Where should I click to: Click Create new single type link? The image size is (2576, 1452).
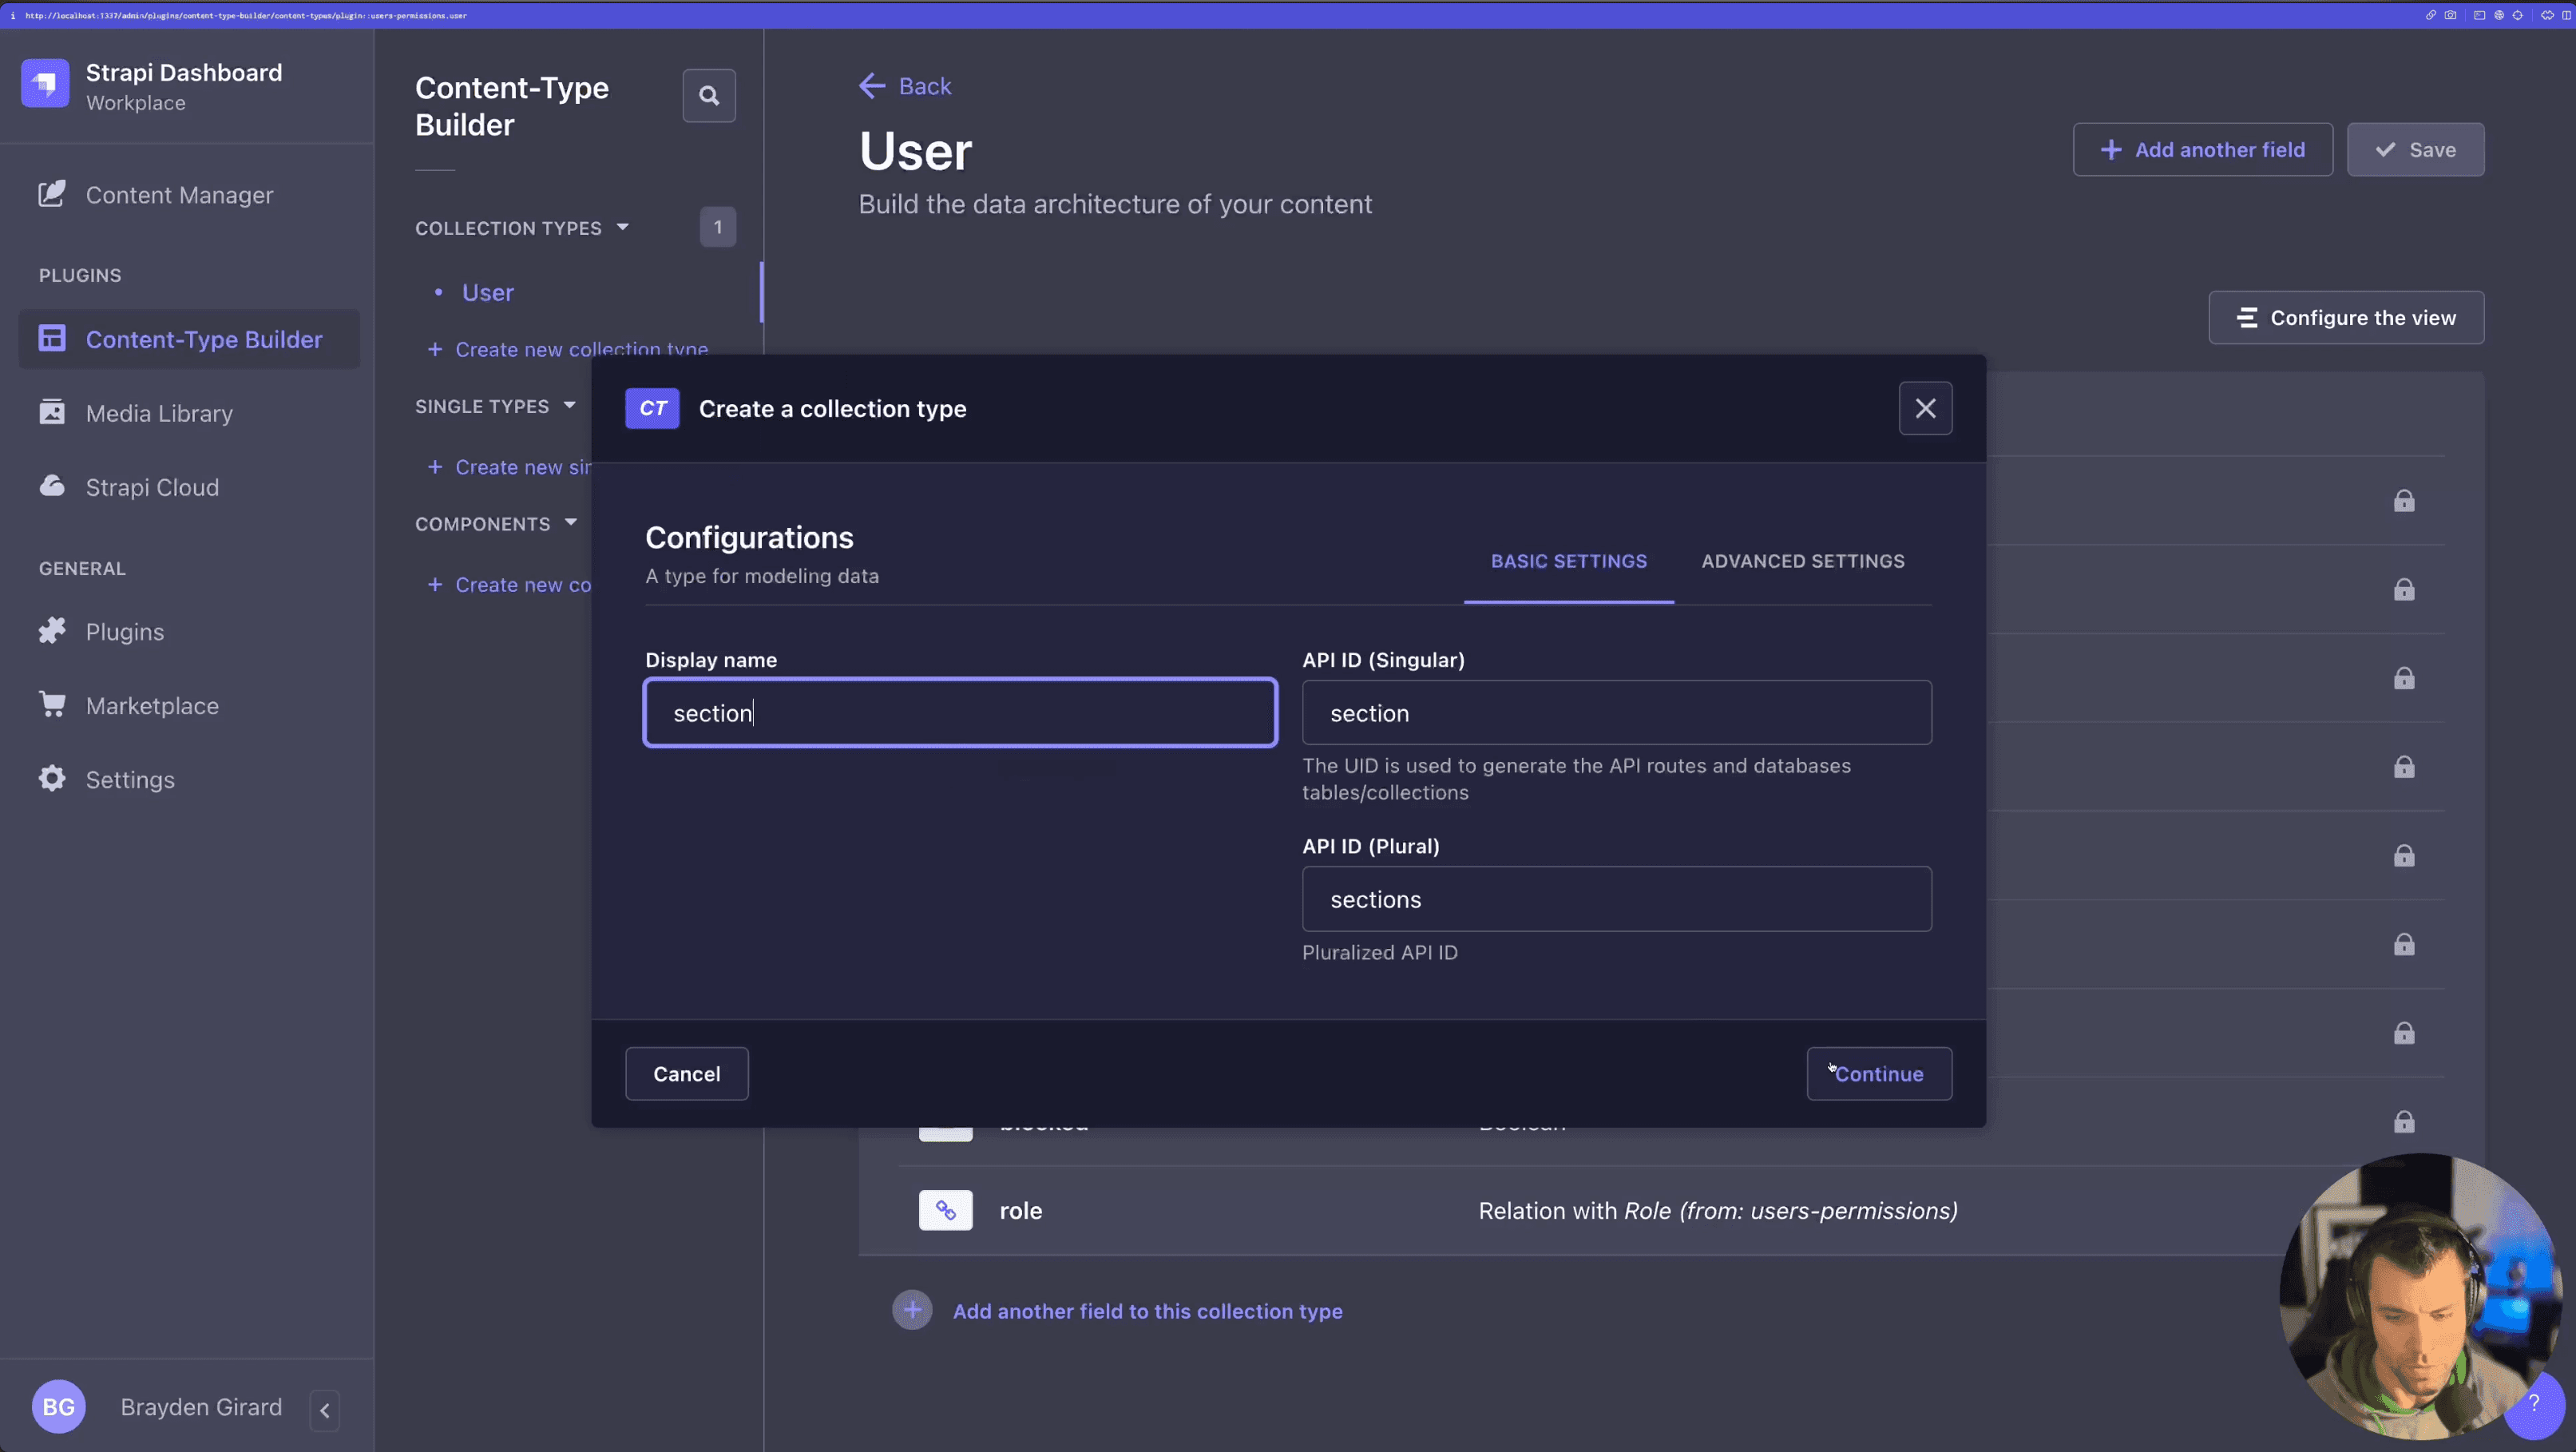click(x=509, y=467)
